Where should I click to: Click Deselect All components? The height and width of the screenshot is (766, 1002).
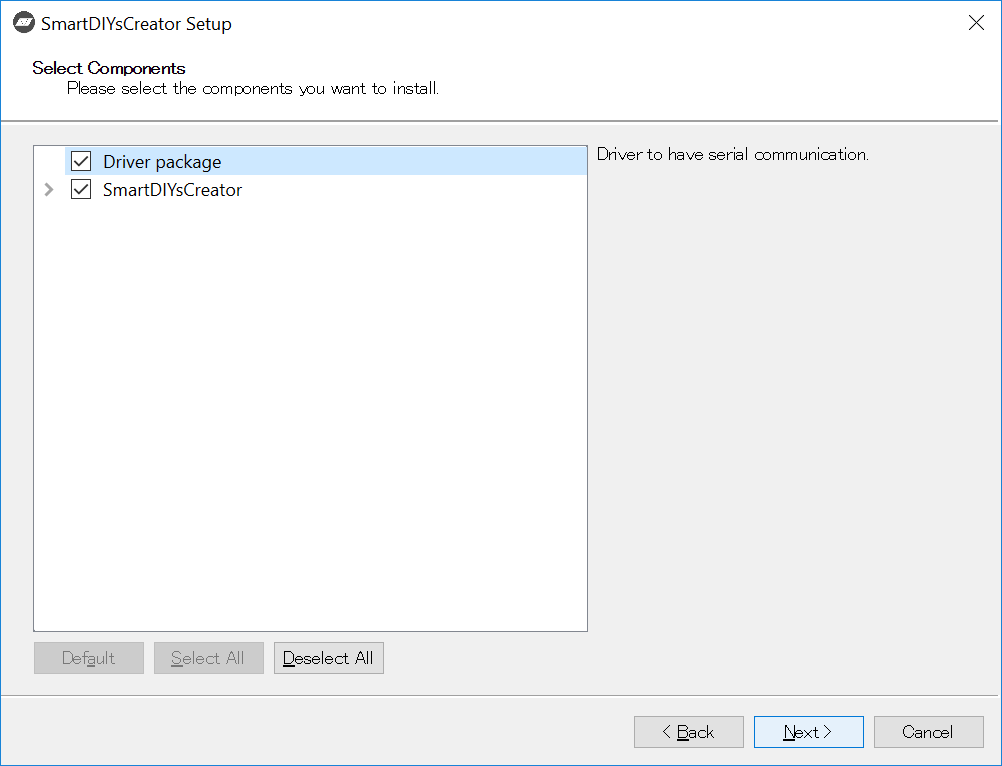pos(328,658)
